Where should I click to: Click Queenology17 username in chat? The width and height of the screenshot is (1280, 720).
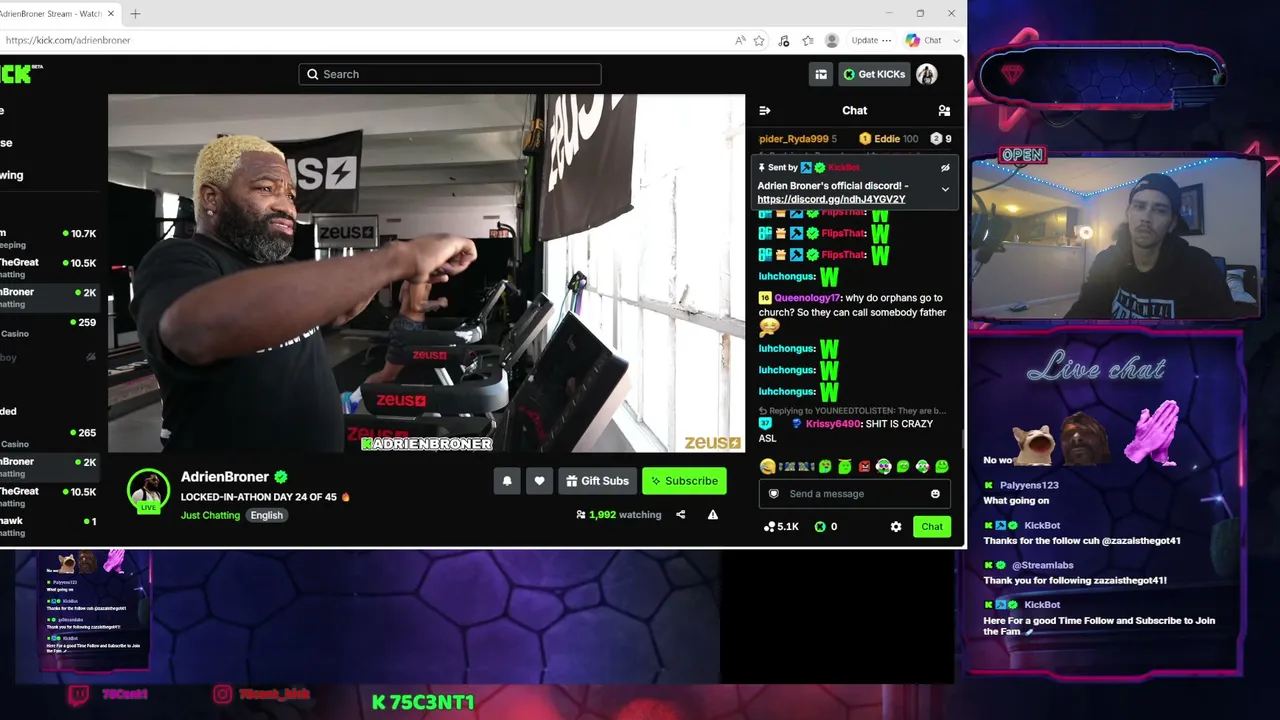(807, 298)
